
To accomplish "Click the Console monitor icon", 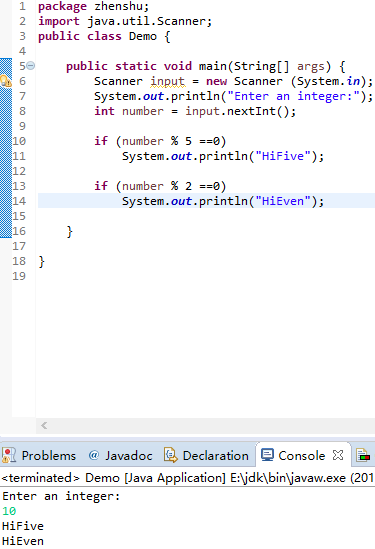I will (268, 455).
